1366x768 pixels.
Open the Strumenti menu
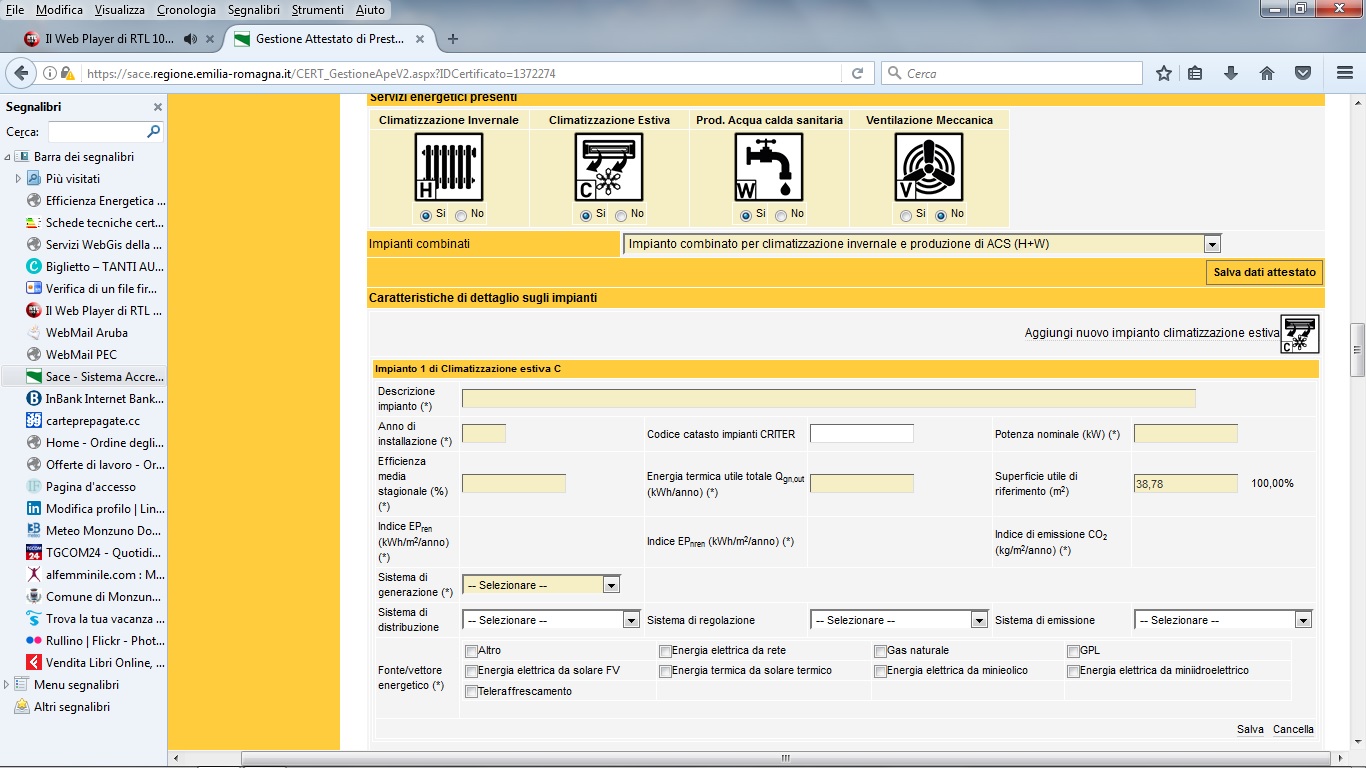(x=318, y=10)
